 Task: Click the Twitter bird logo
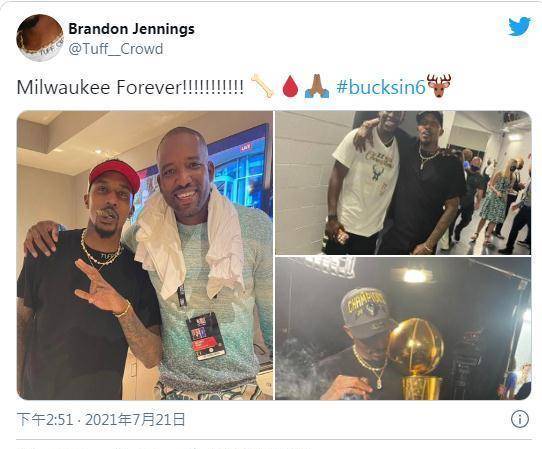(519, 27)
